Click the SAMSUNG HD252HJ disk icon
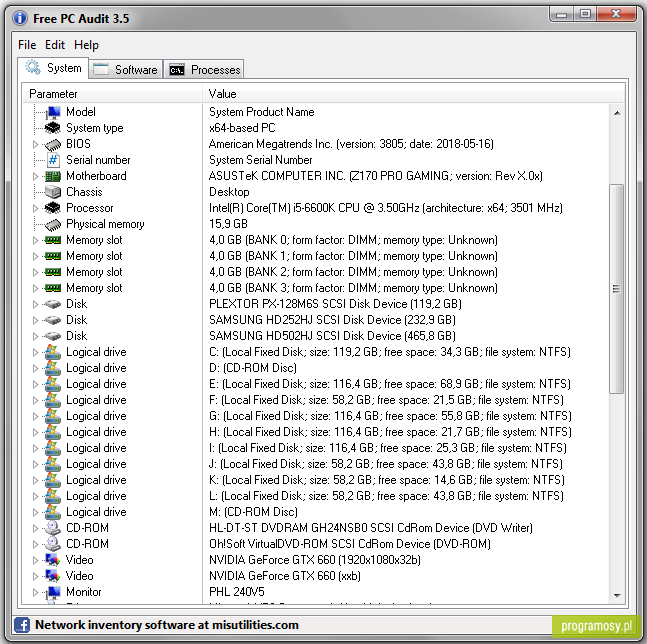Image resolution: width=647 pixels, height=644 pixels. (x=53, y=320)
